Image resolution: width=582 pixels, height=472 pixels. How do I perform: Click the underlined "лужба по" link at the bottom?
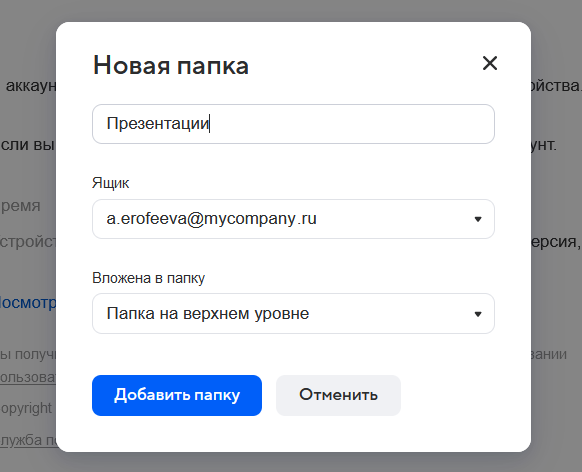pos(28,440)
